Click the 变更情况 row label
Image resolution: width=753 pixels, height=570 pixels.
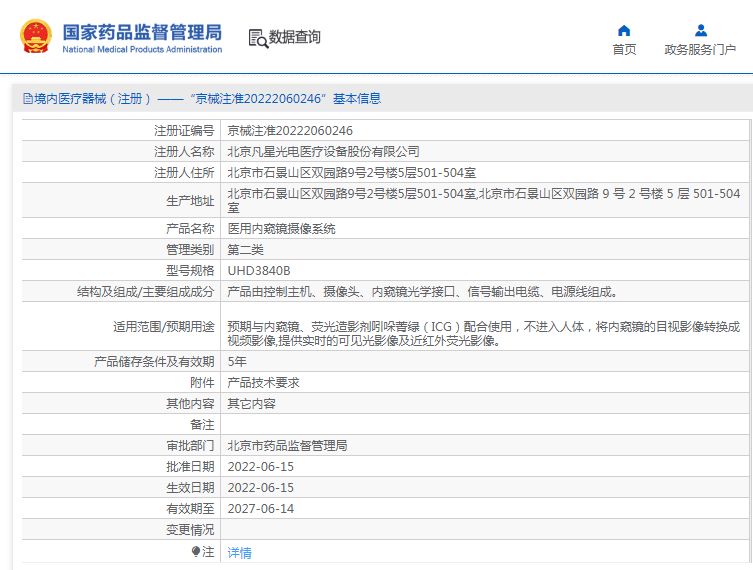[190, 530]
